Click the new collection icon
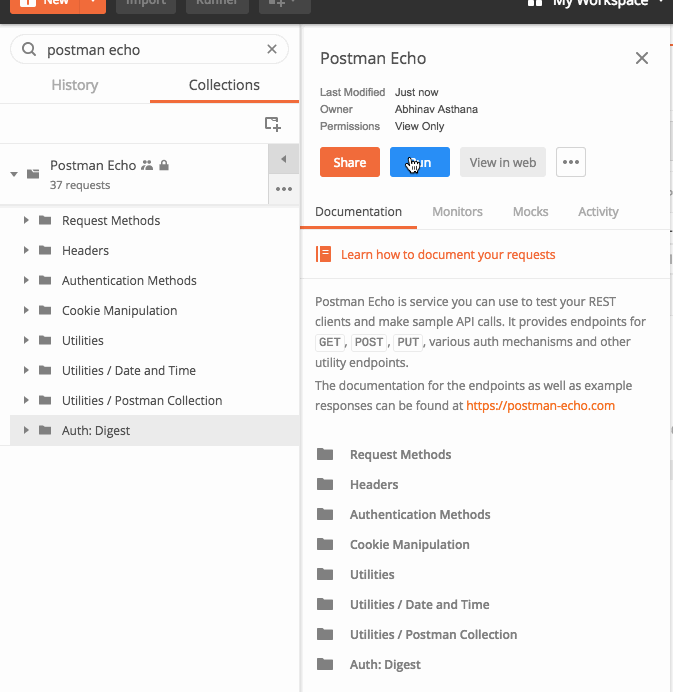Viewport: 673px width, 692px height. pos(272,124)
